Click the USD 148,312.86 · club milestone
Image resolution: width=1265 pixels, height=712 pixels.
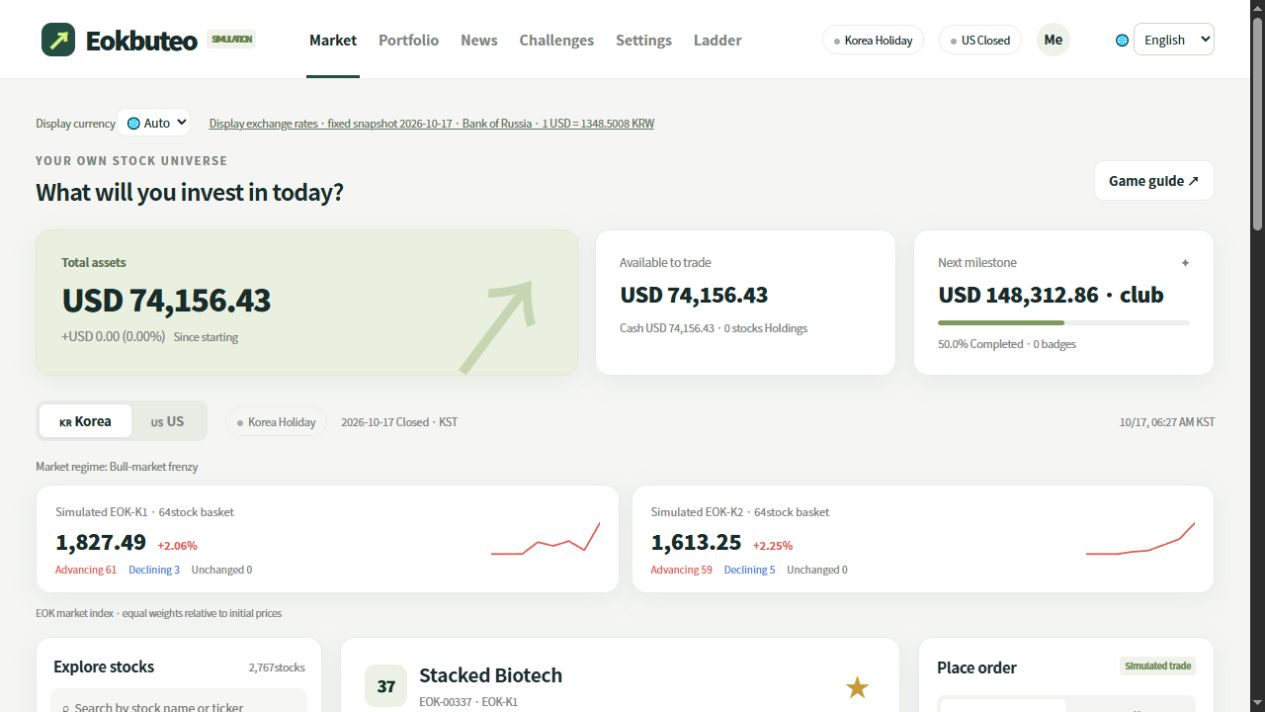[1051, 295]
